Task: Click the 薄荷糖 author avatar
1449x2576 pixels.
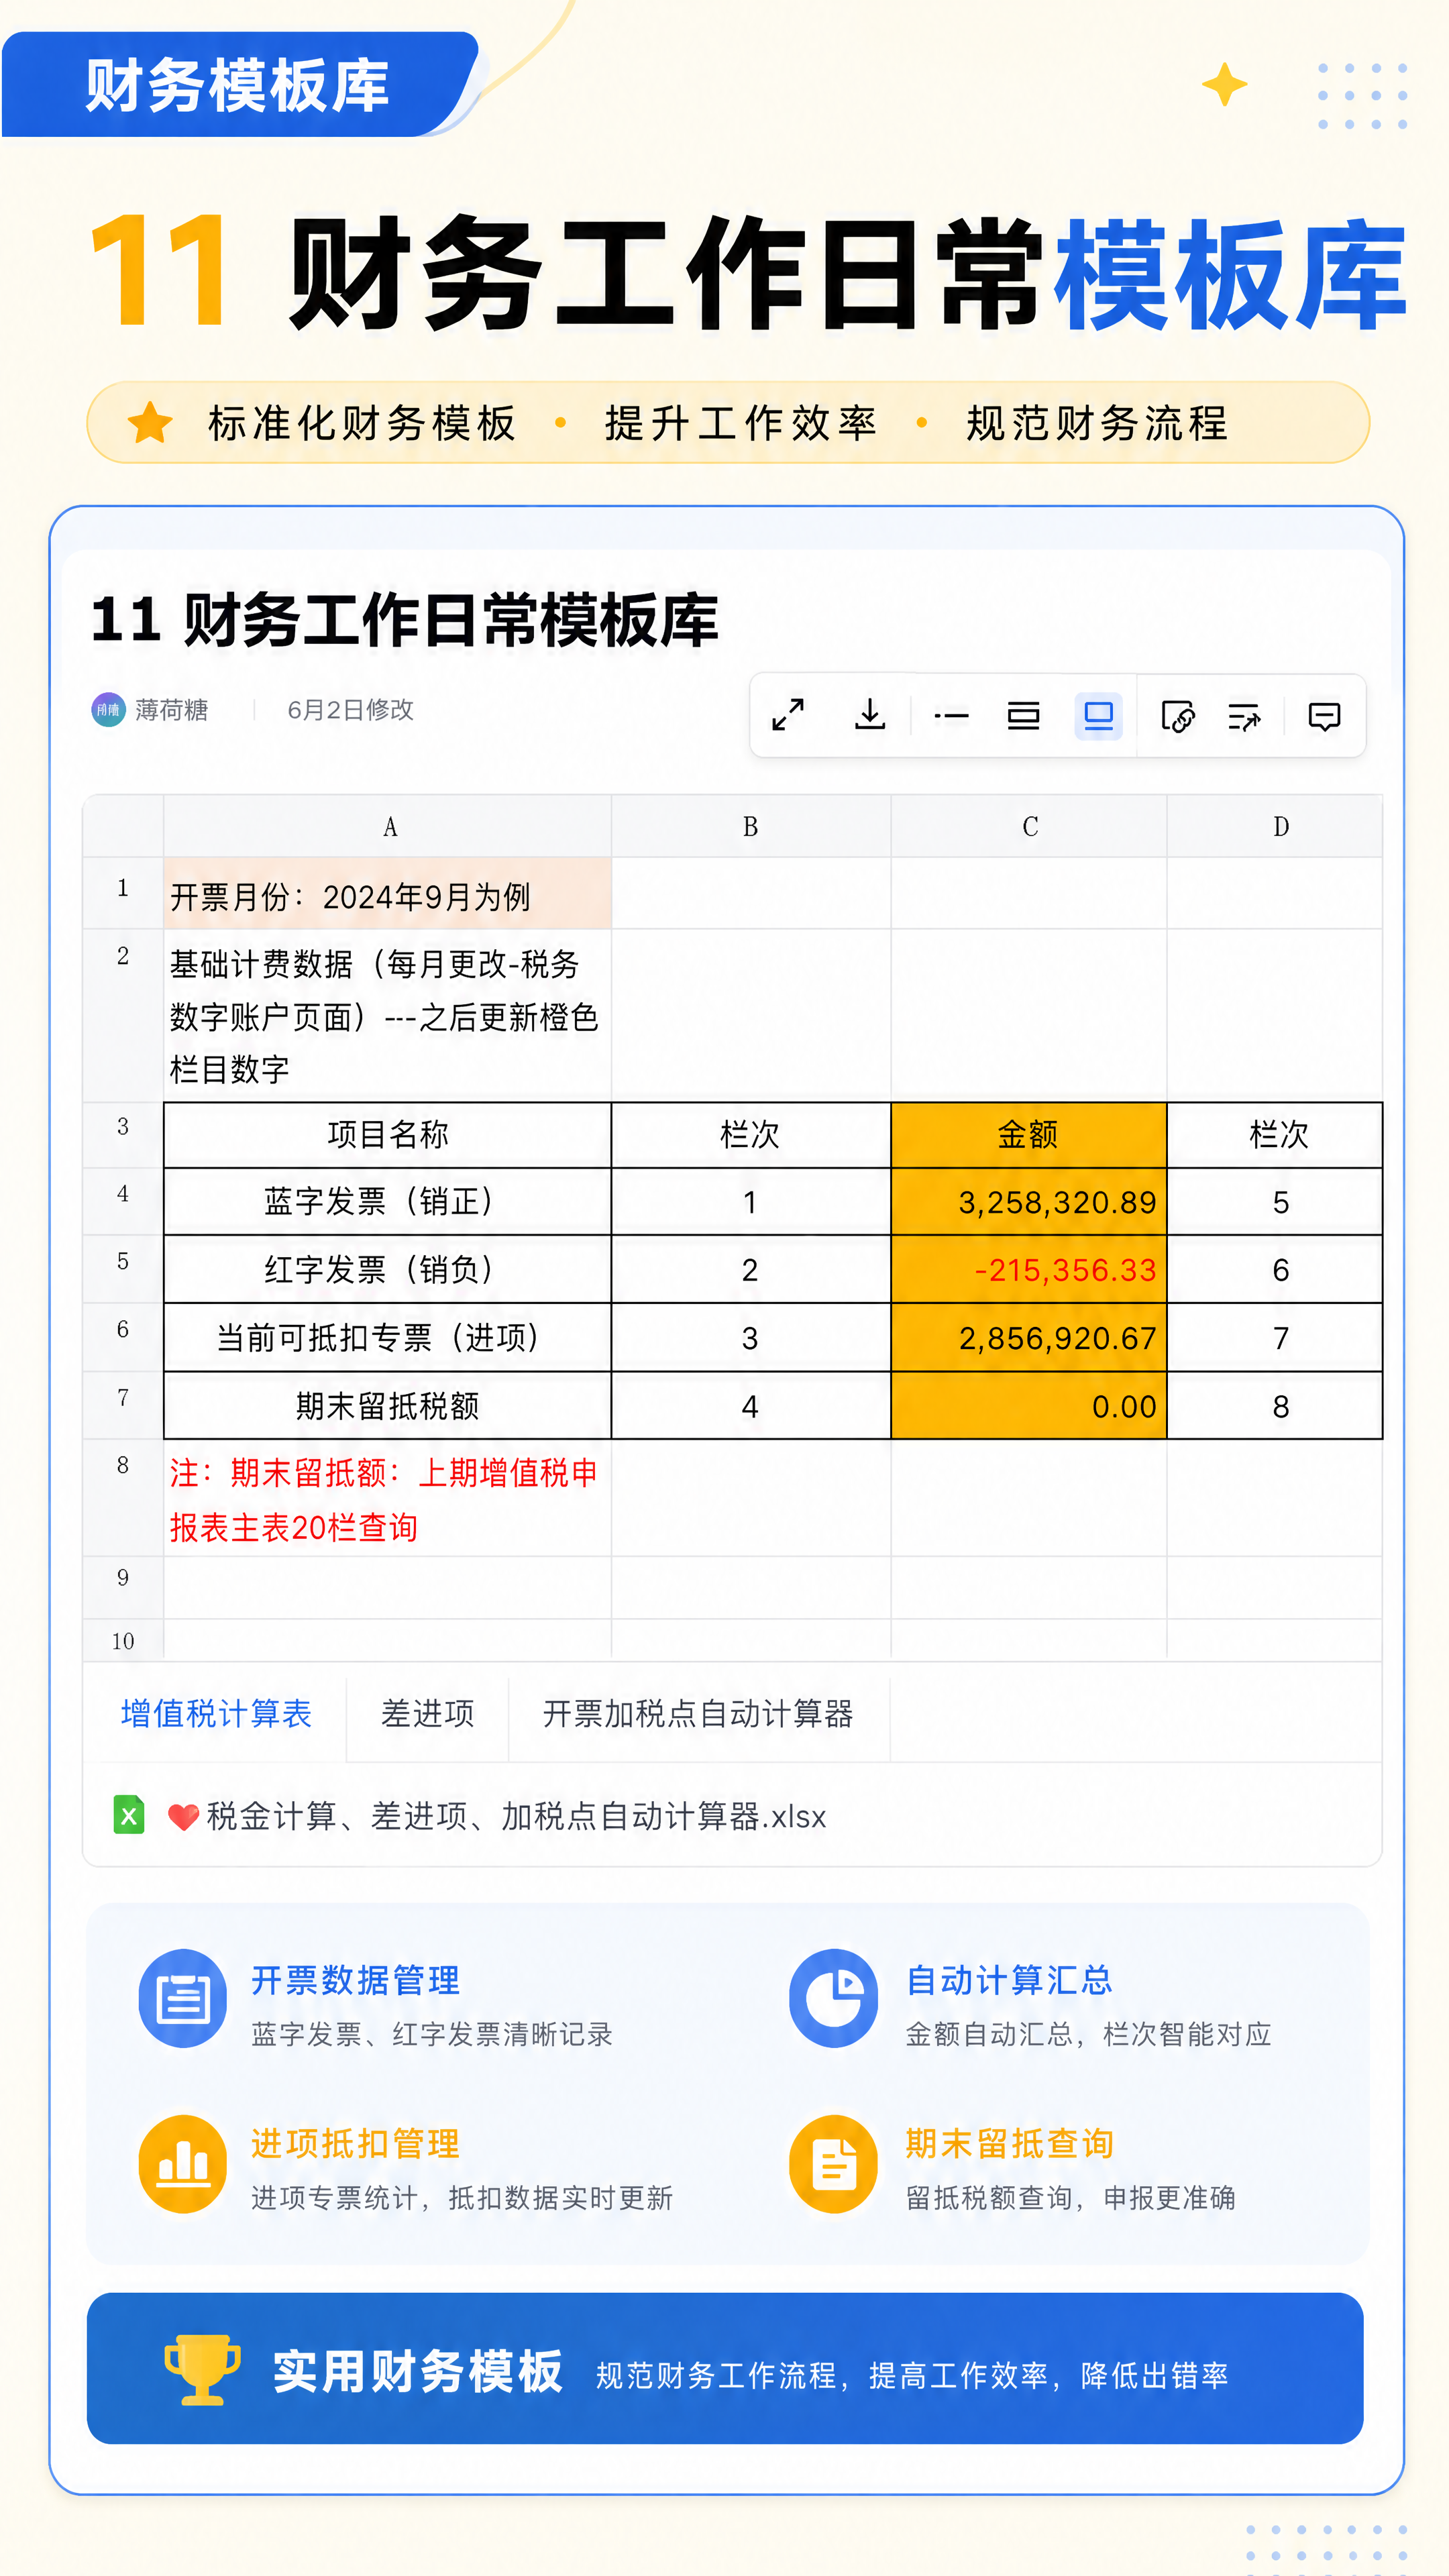Action: pos(108,710)
